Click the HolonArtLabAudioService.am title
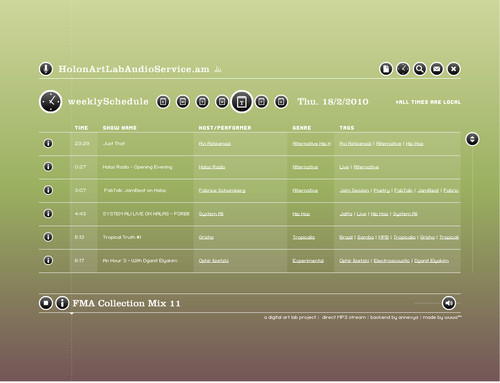The height and width of the screenshot is (383, 500). click(x=134, y=69)
